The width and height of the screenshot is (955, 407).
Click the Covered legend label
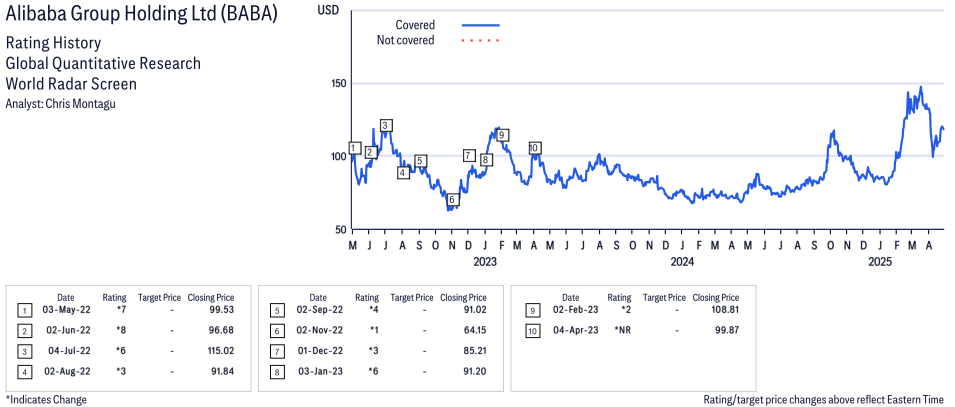point(415,25)
